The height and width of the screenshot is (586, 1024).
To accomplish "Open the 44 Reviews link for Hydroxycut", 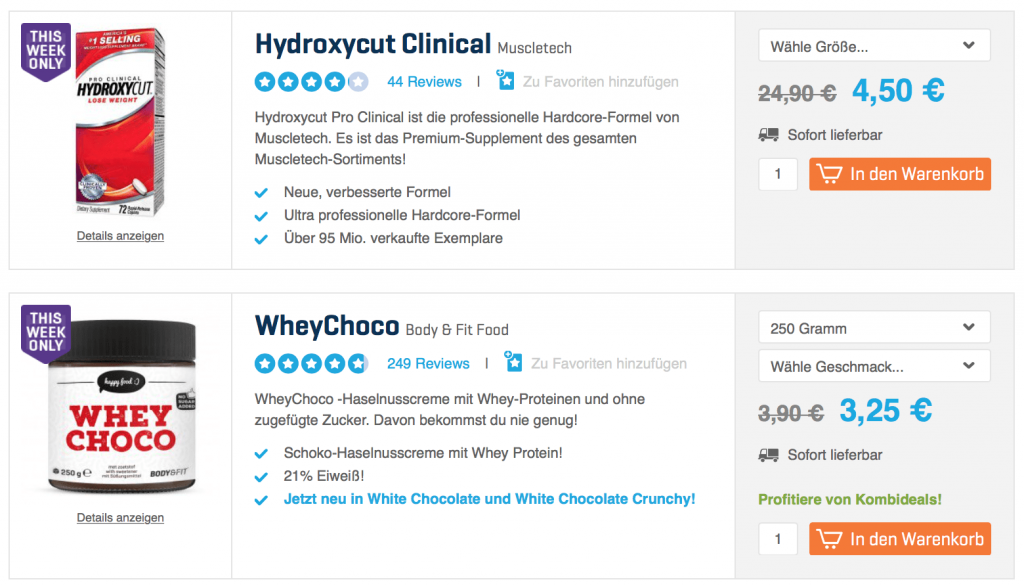I will click(424, 82).
